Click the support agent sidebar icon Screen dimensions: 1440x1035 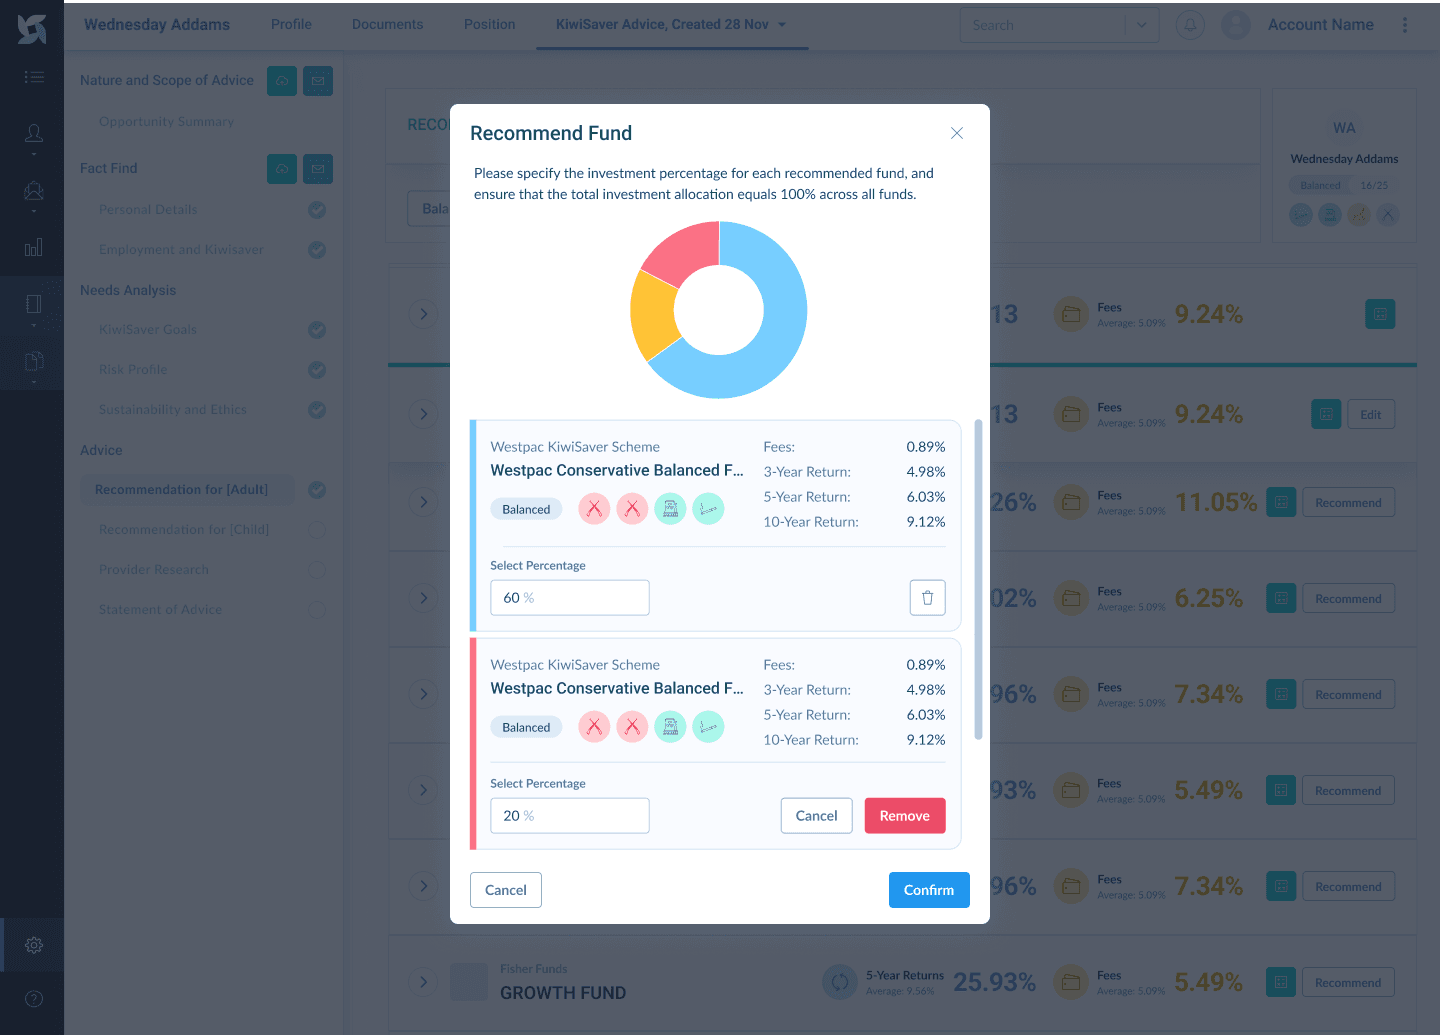[x=34, y=190]
